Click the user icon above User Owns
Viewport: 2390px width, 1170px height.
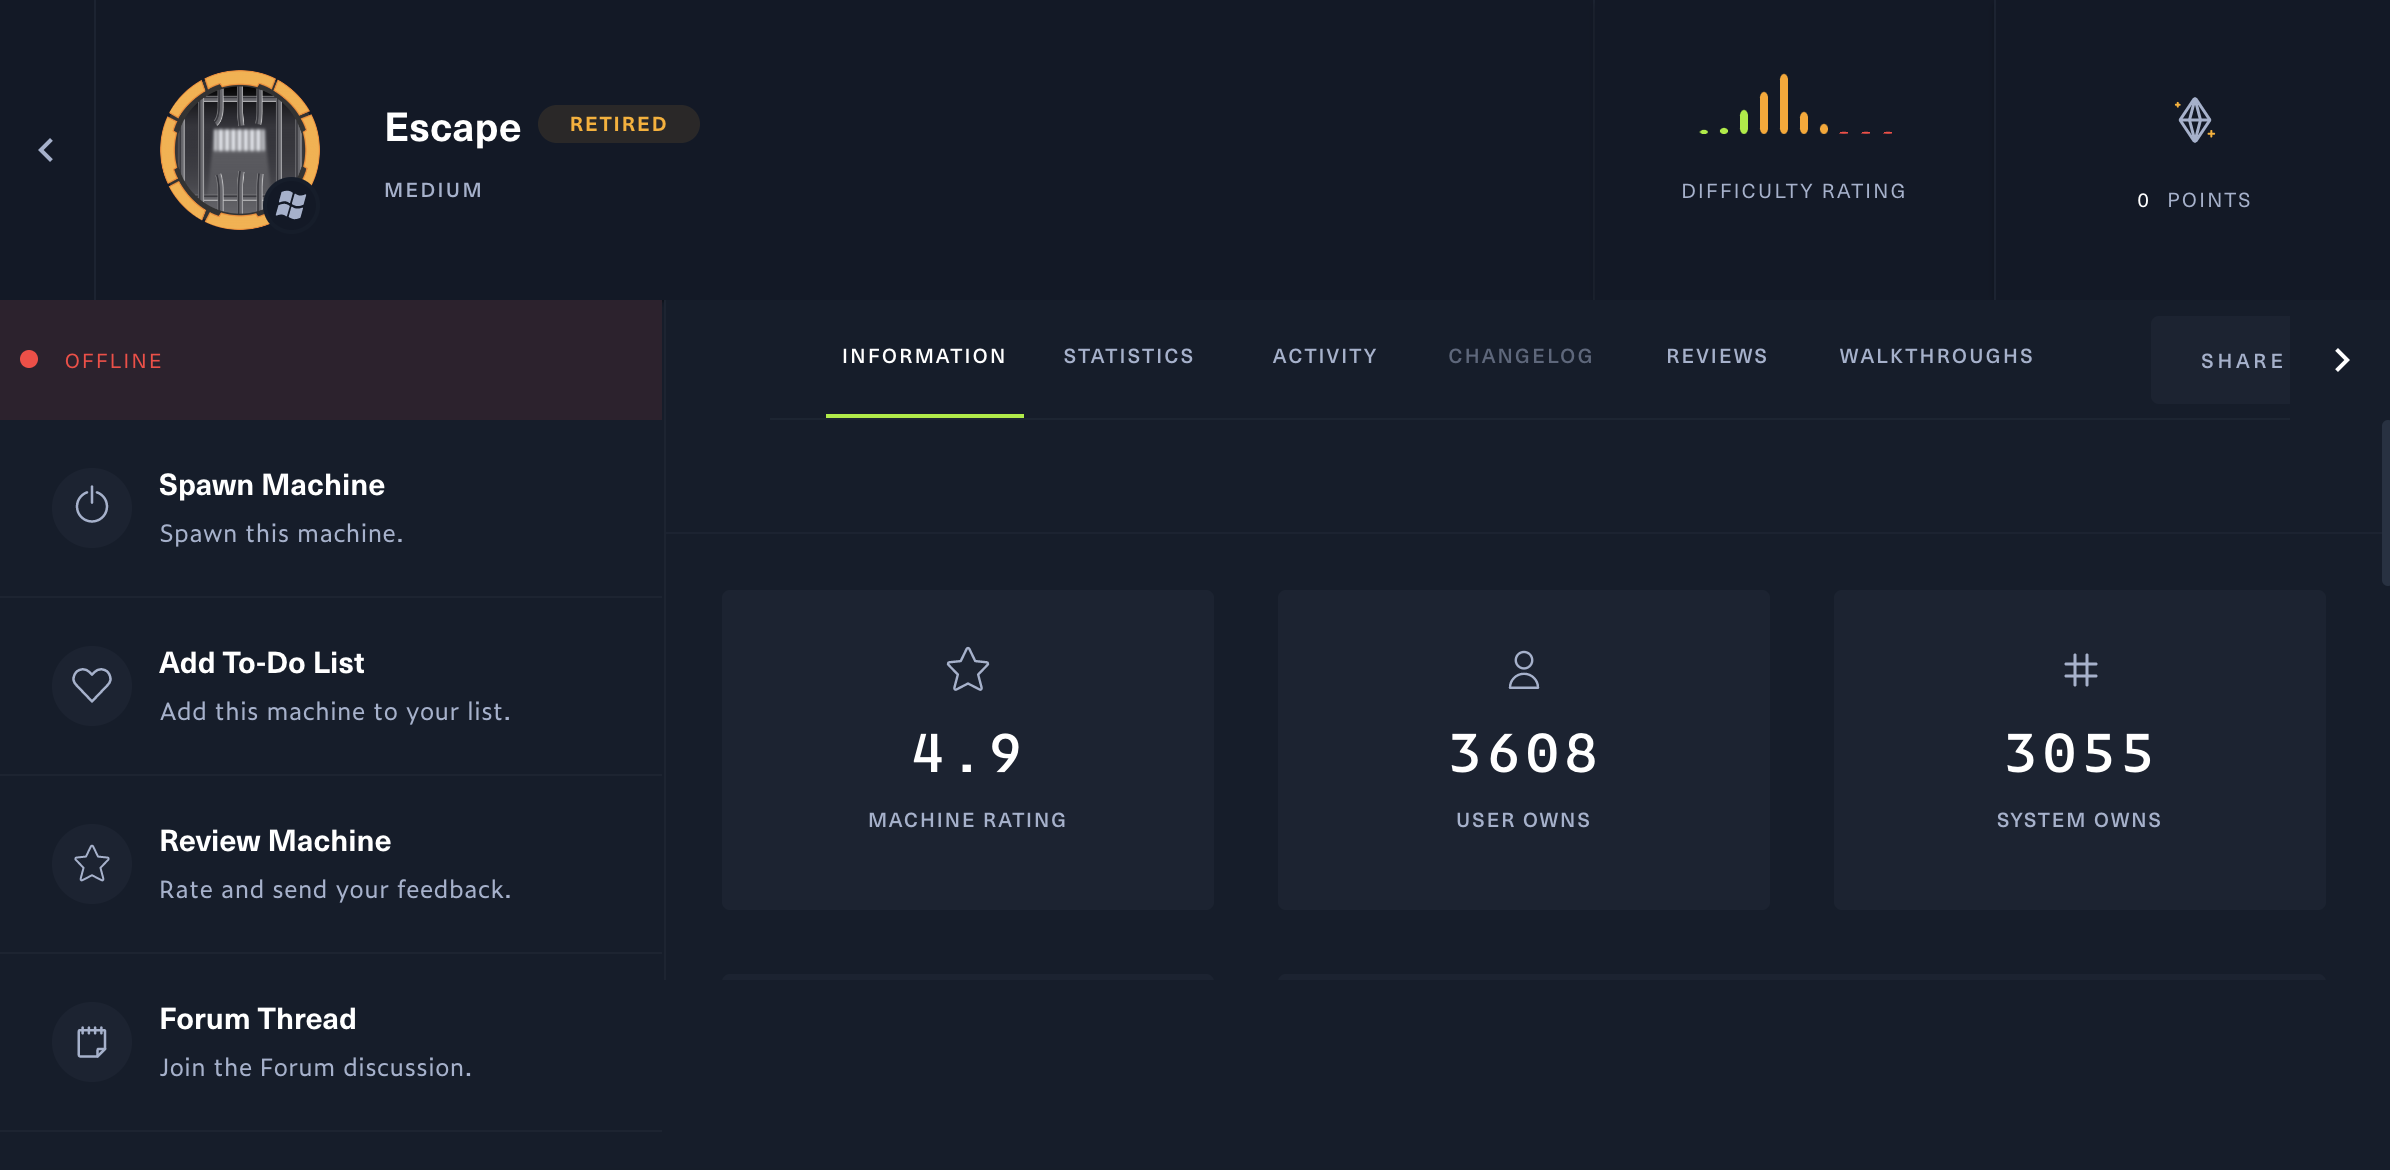(1522, 671)
